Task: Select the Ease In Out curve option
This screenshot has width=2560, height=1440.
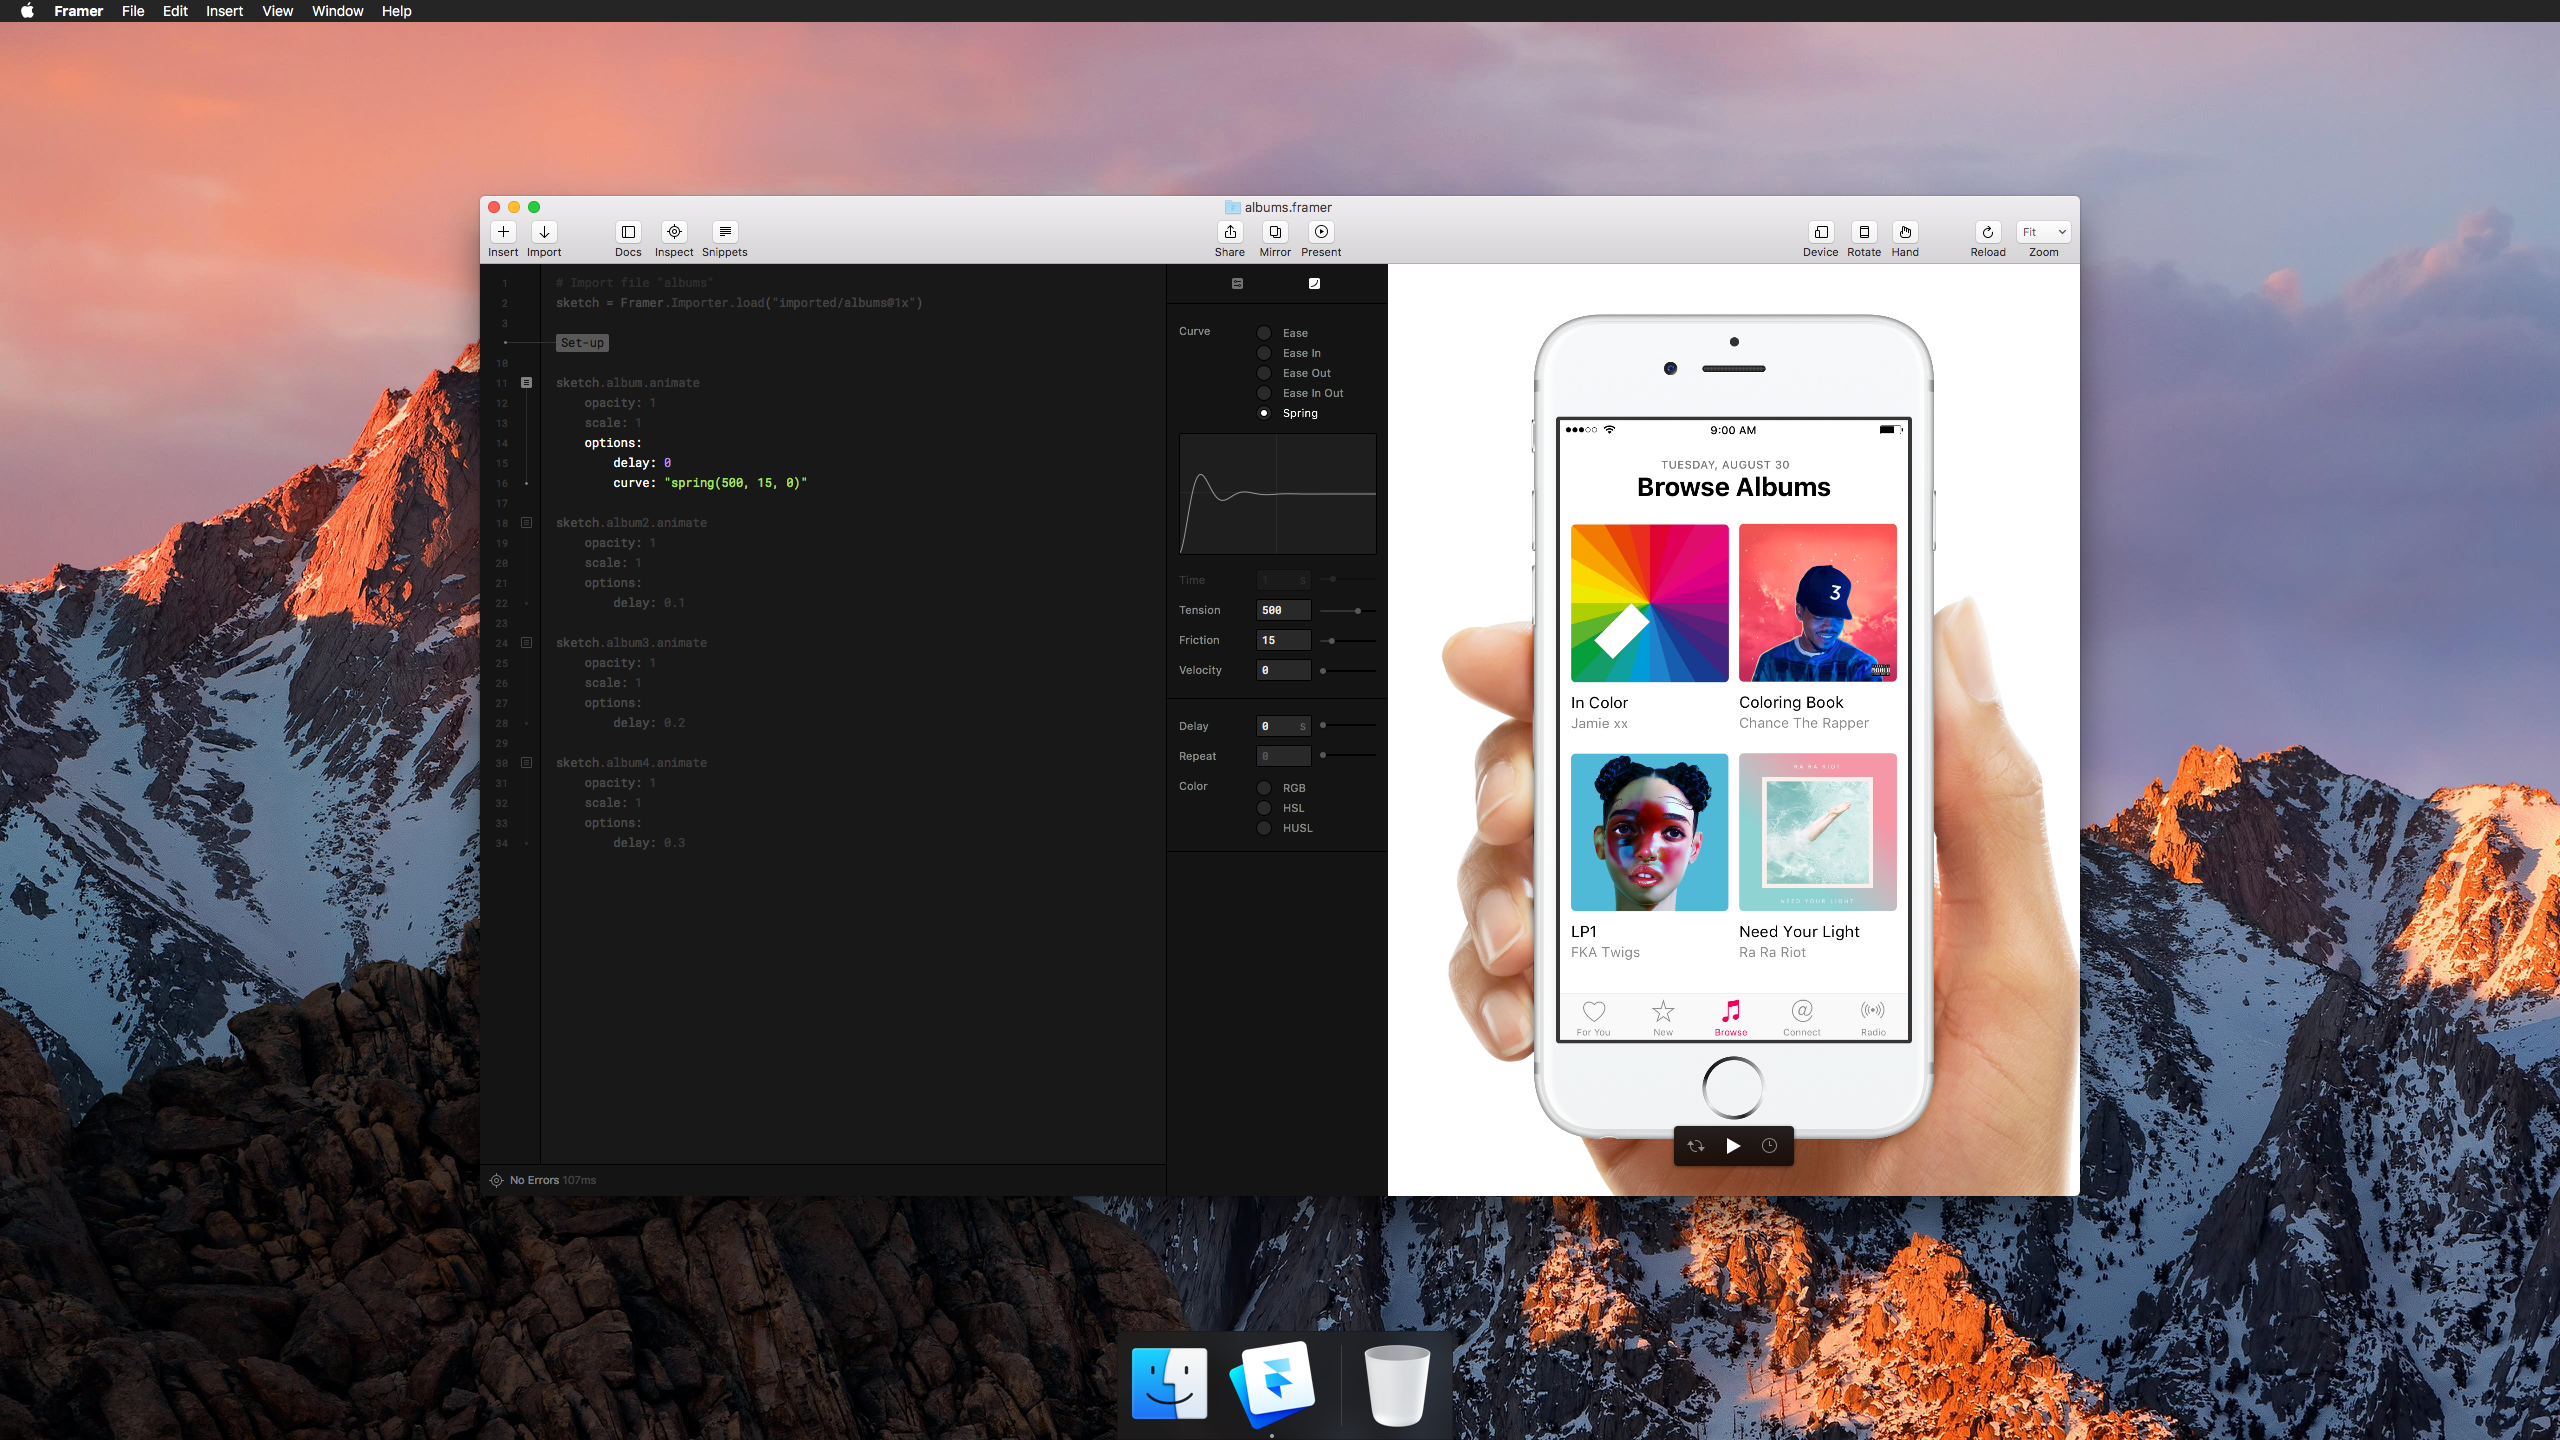Action: click(1264, 393)
